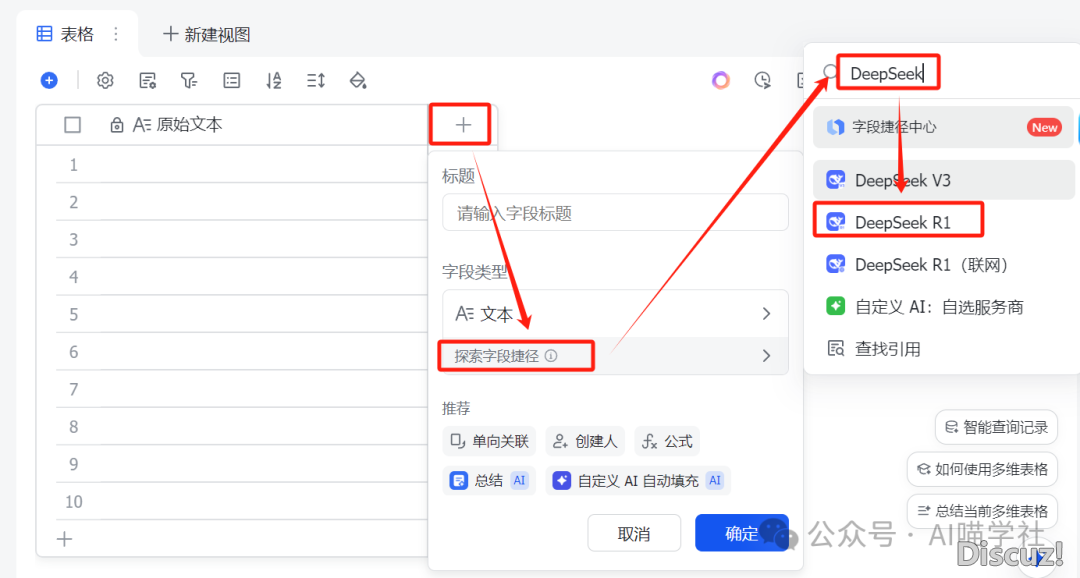Viewport: 1080px width, 578px height.
Task: Open the filter tool
Action: [189, 81]
